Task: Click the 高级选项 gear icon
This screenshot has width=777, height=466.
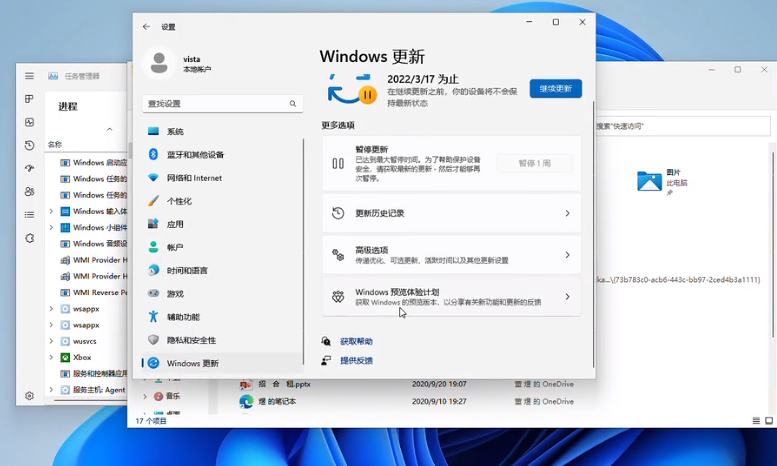Action: click(x=338, y=255)
